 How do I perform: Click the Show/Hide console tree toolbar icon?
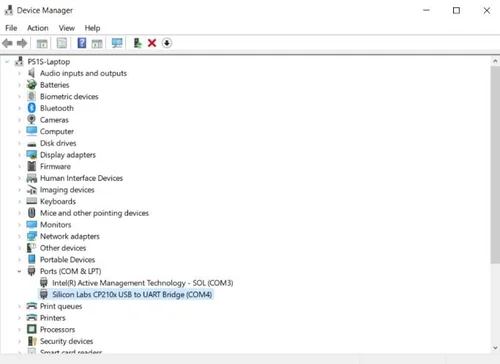point(42,43)
